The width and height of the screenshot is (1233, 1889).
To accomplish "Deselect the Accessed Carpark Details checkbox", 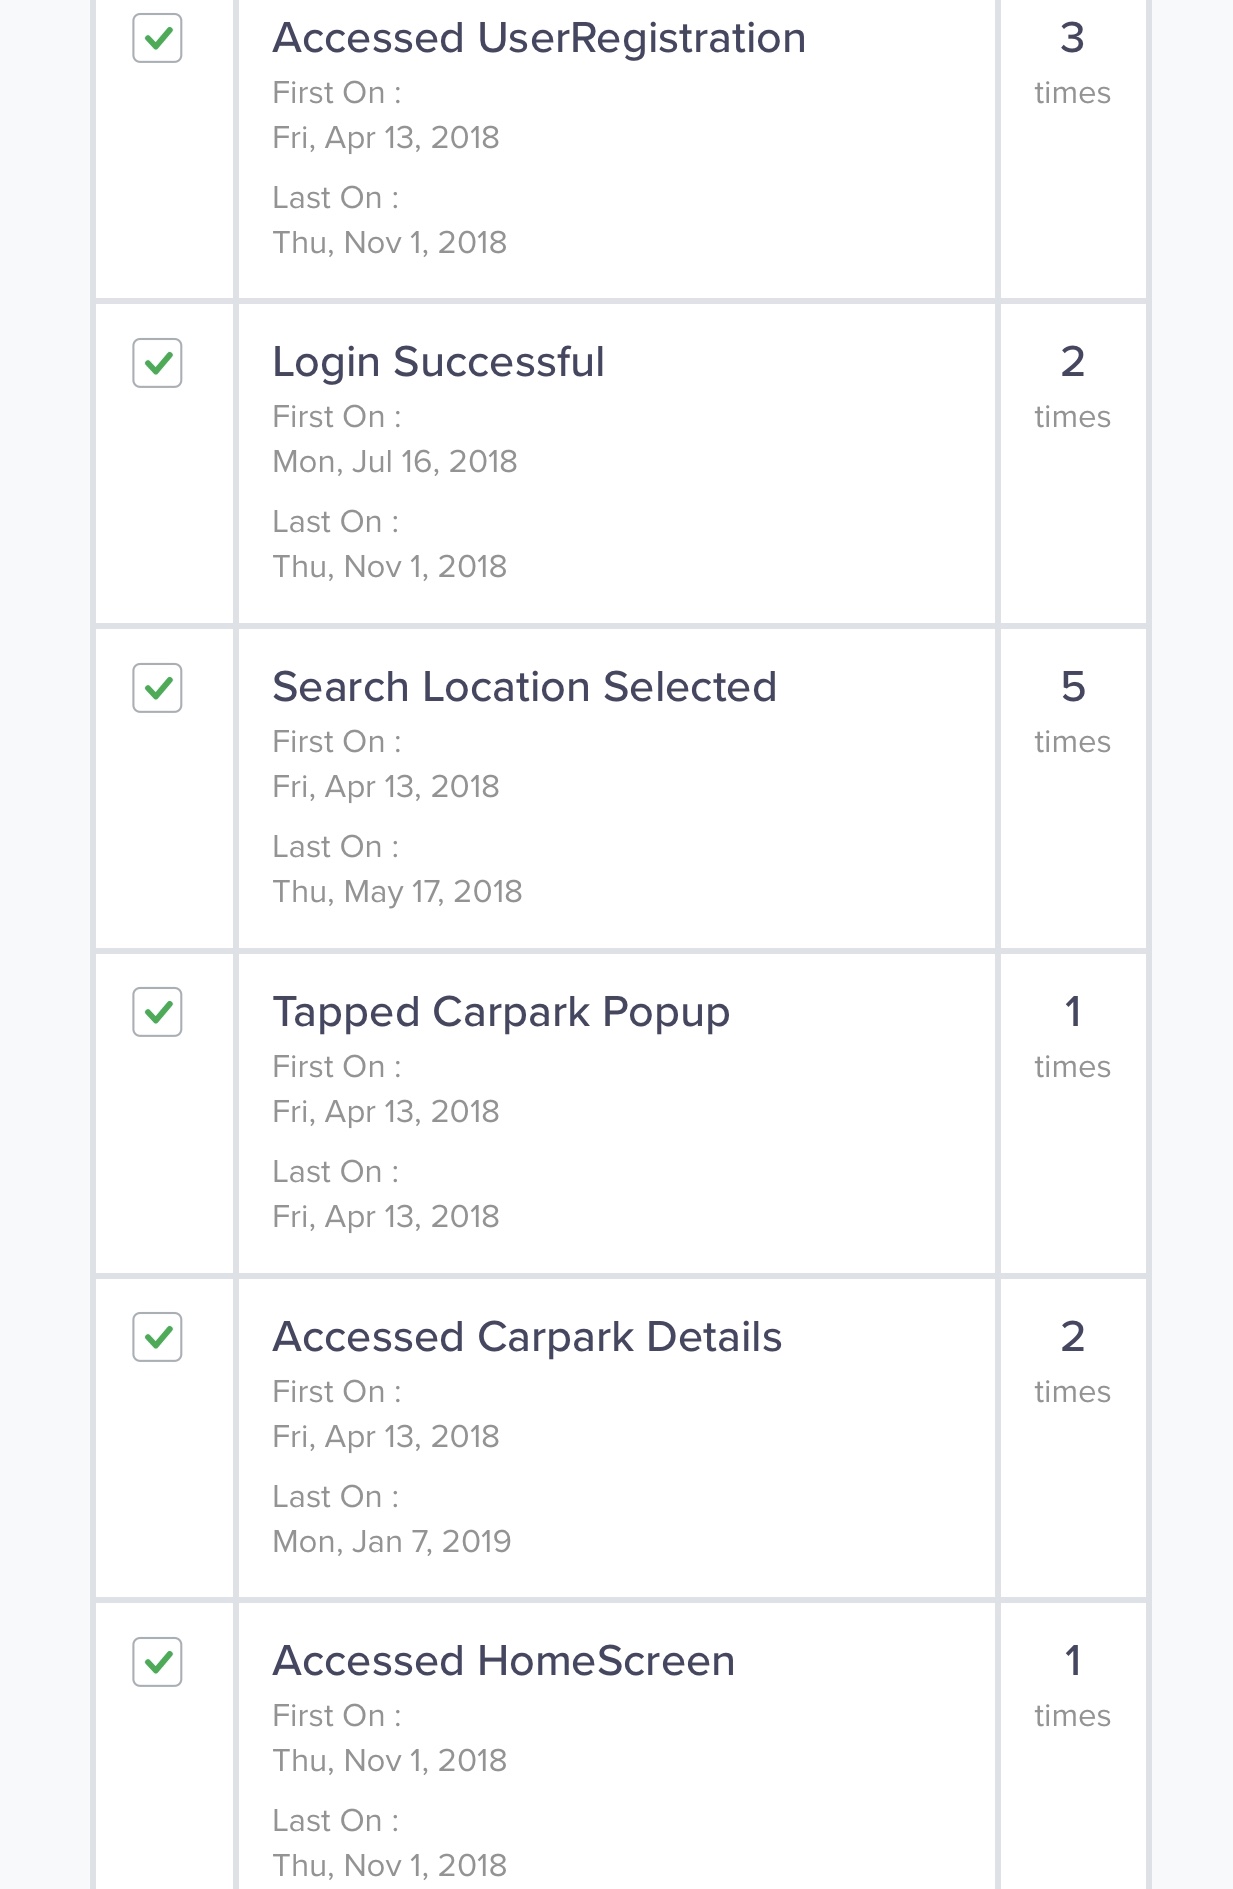I will pyautogui.click(x=157, y=1337).
